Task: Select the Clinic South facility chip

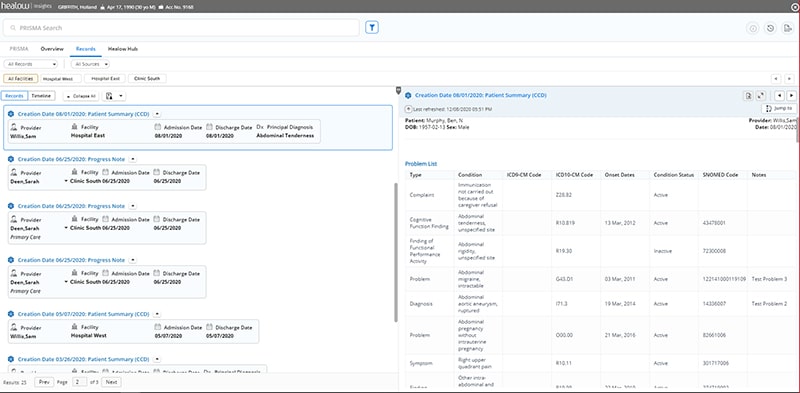Action: click(147, 79)
